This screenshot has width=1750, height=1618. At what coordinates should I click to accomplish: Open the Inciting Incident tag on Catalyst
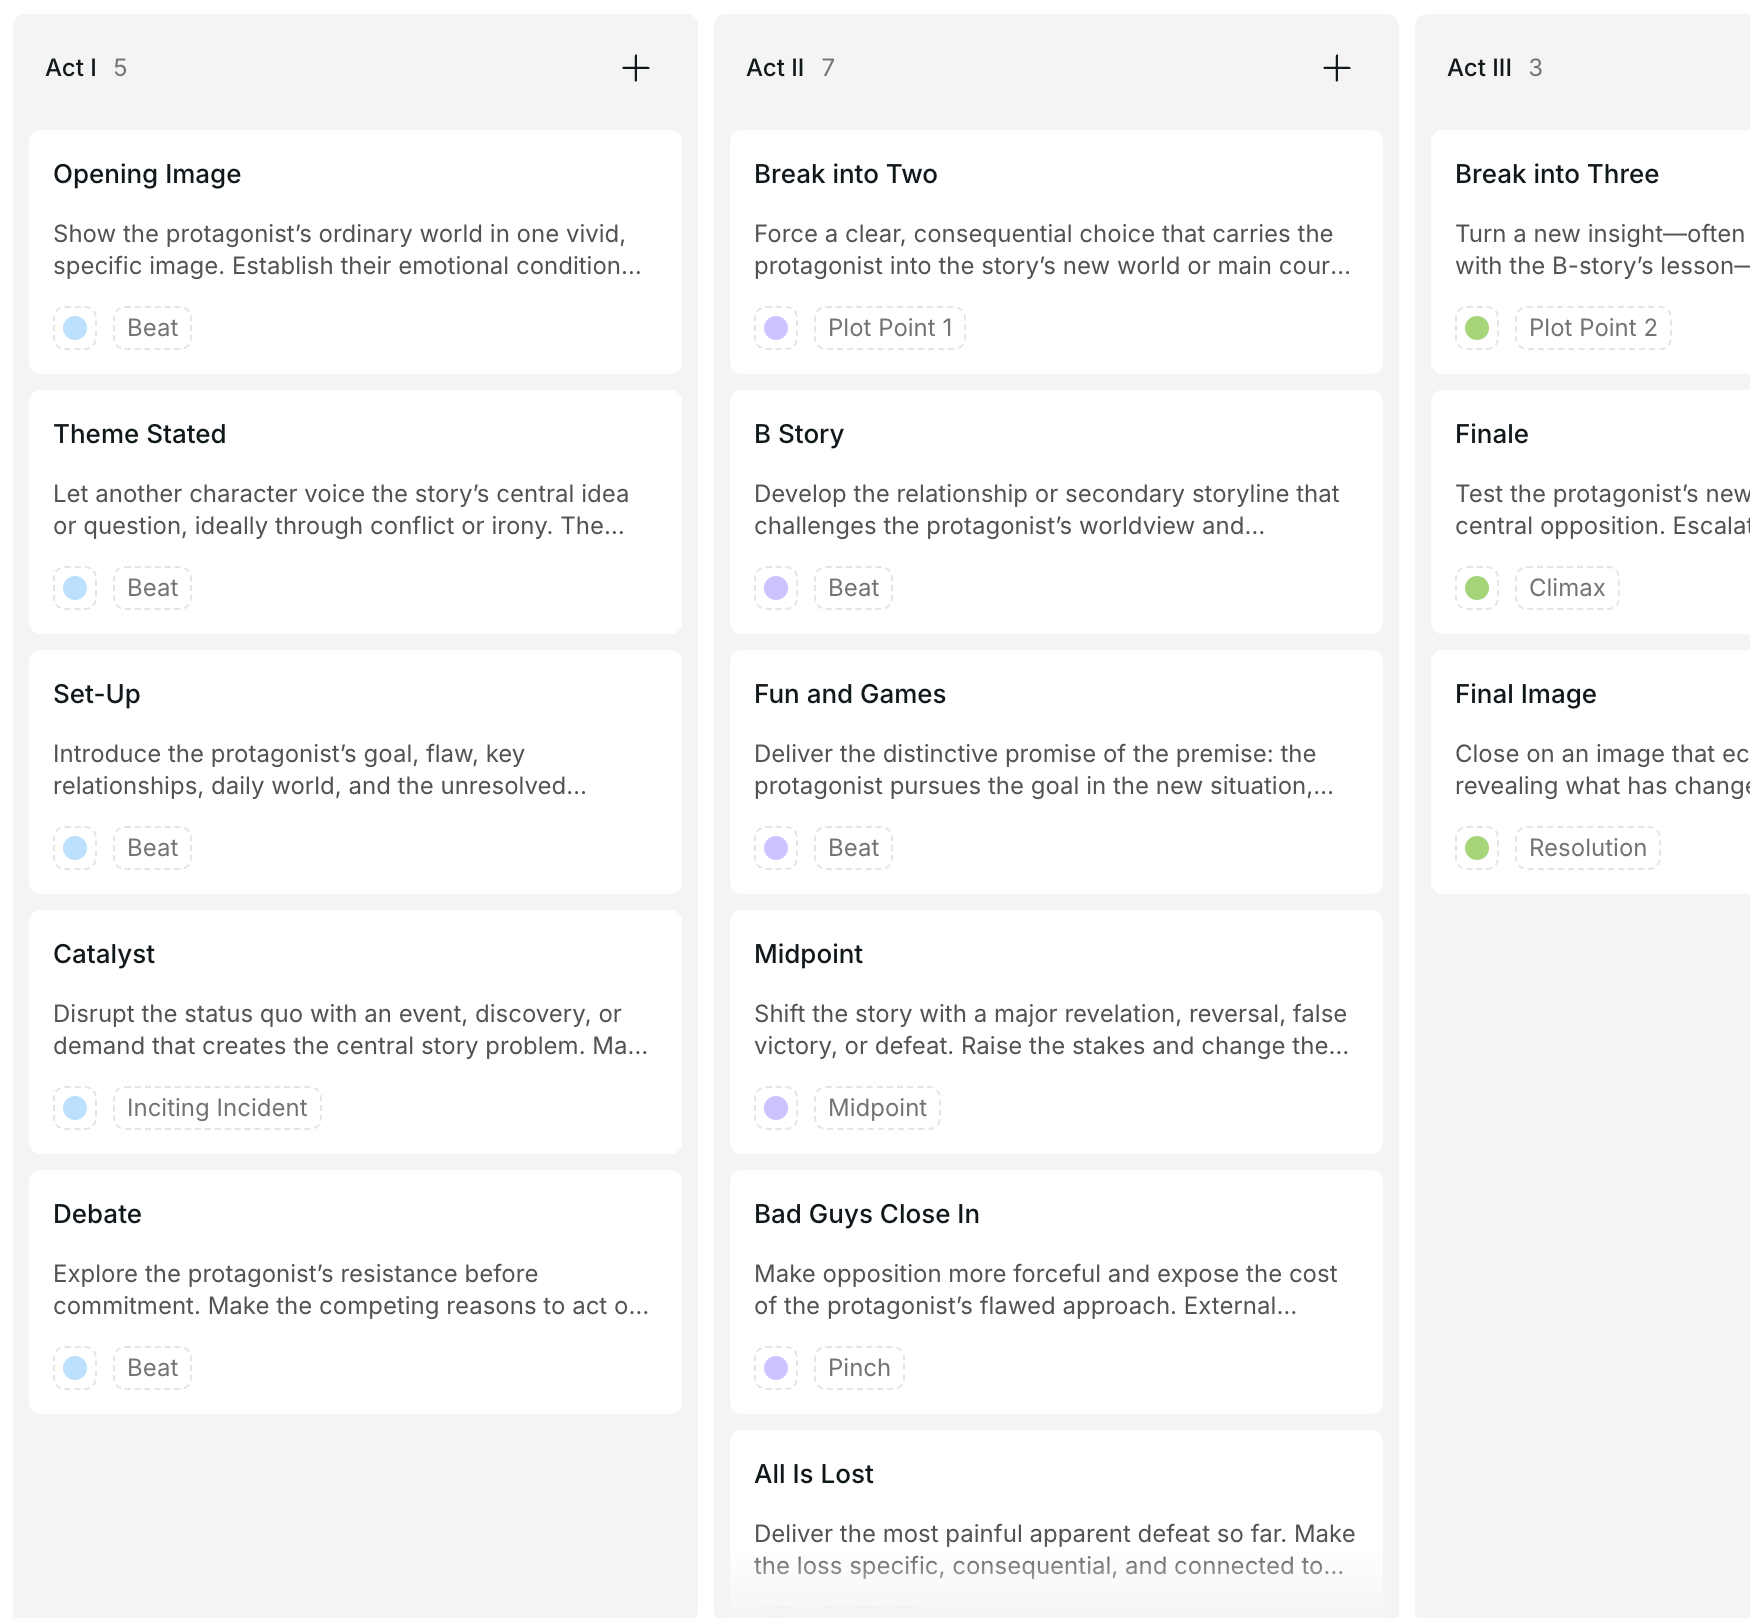pyautogui.click(x=217, y=1108)
